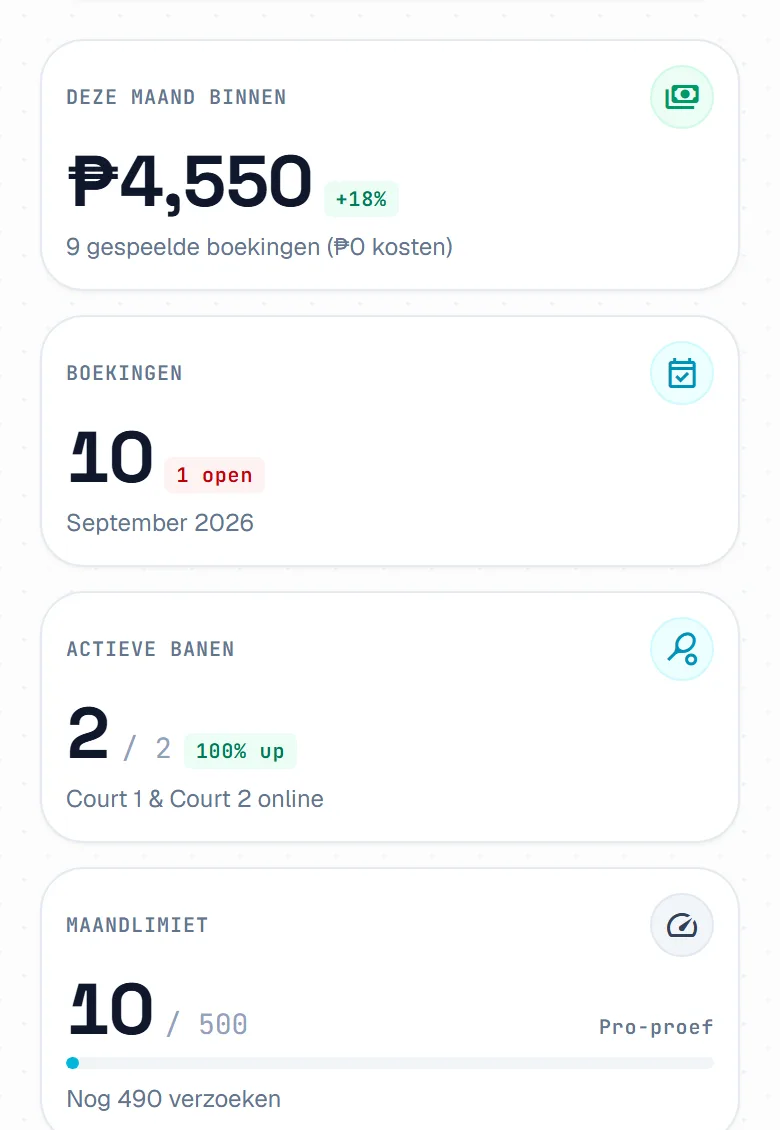This screenshot has height=1130, width=780.
Task: Click the green cash revenue icon
Action: [681, 97]
